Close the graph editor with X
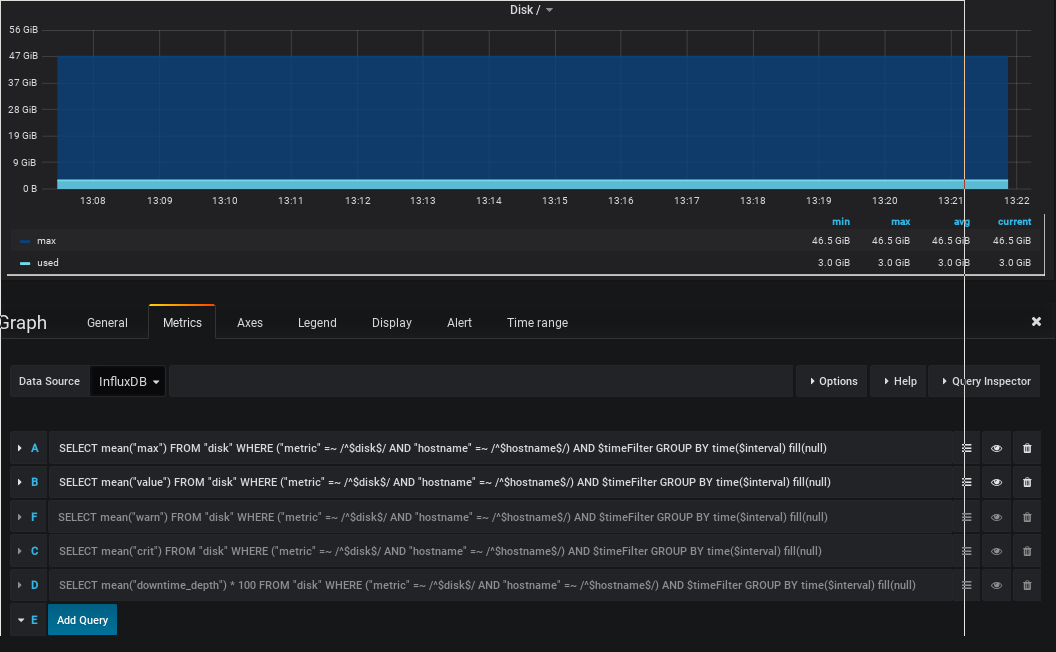Image resolution: width=1056 pixels, height=652 pixels. pos(1036,322)
